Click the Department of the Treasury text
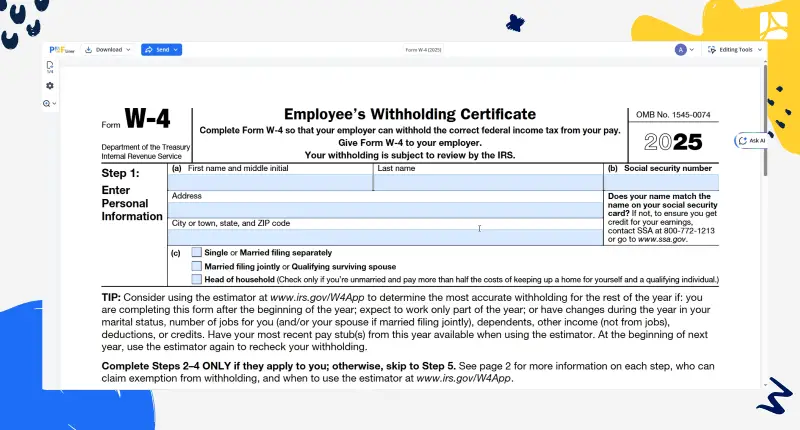The image size is (800, 430). (145, 147)
